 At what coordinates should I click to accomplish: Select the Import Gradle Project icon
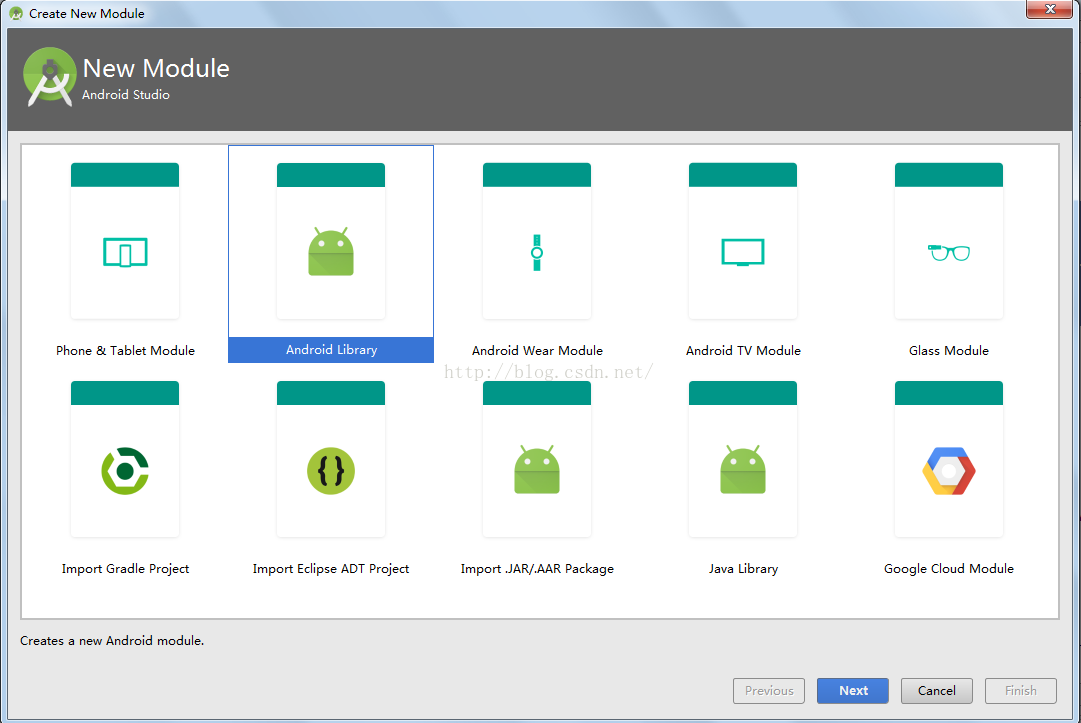[x=125, y=470]
